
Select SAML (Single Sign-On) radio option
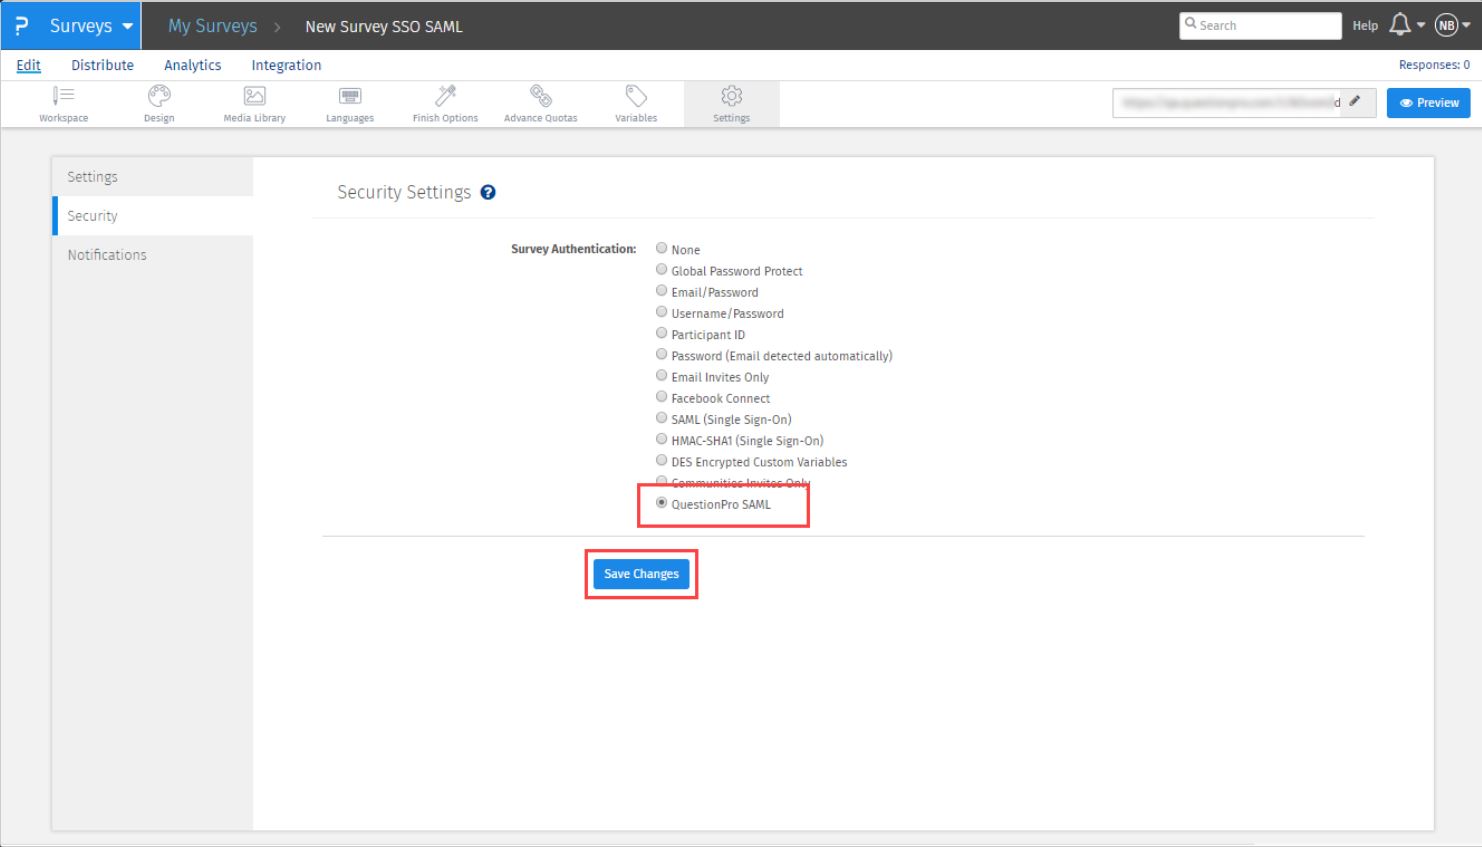point(661,418)
